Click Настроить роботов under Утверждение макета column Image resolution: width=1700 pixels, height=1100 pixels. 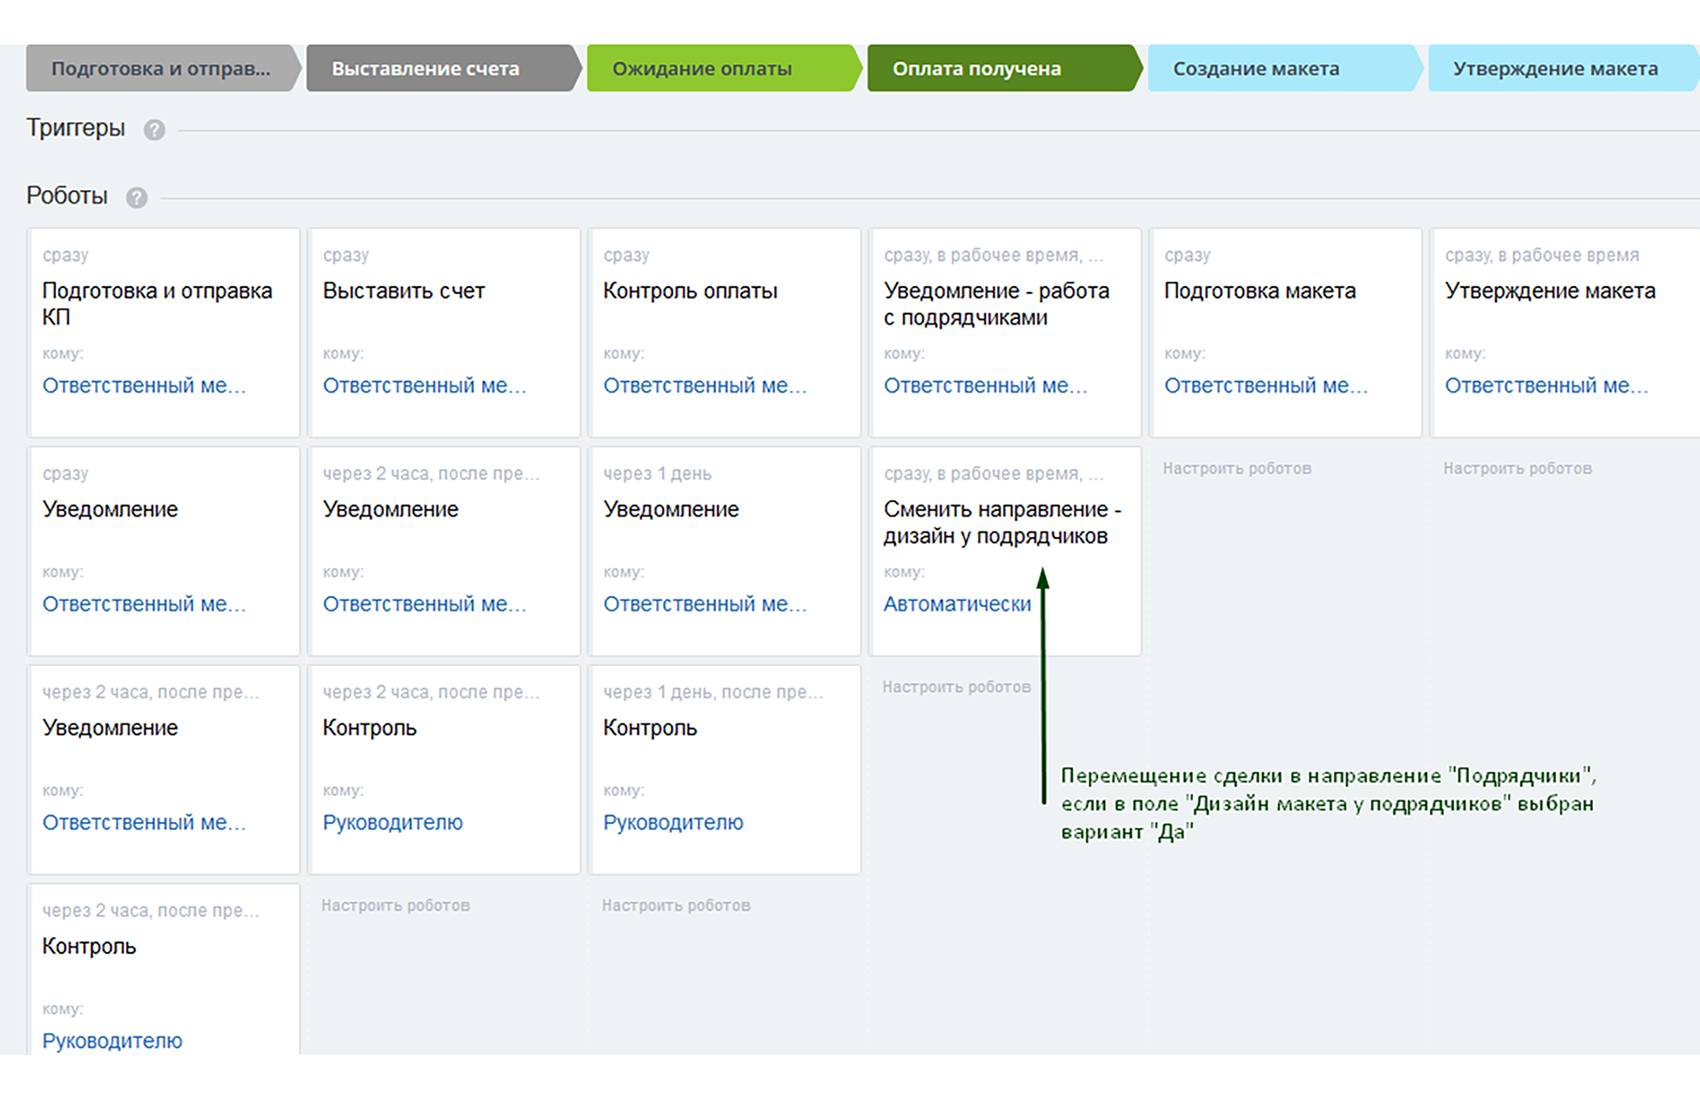(1517, 468)
